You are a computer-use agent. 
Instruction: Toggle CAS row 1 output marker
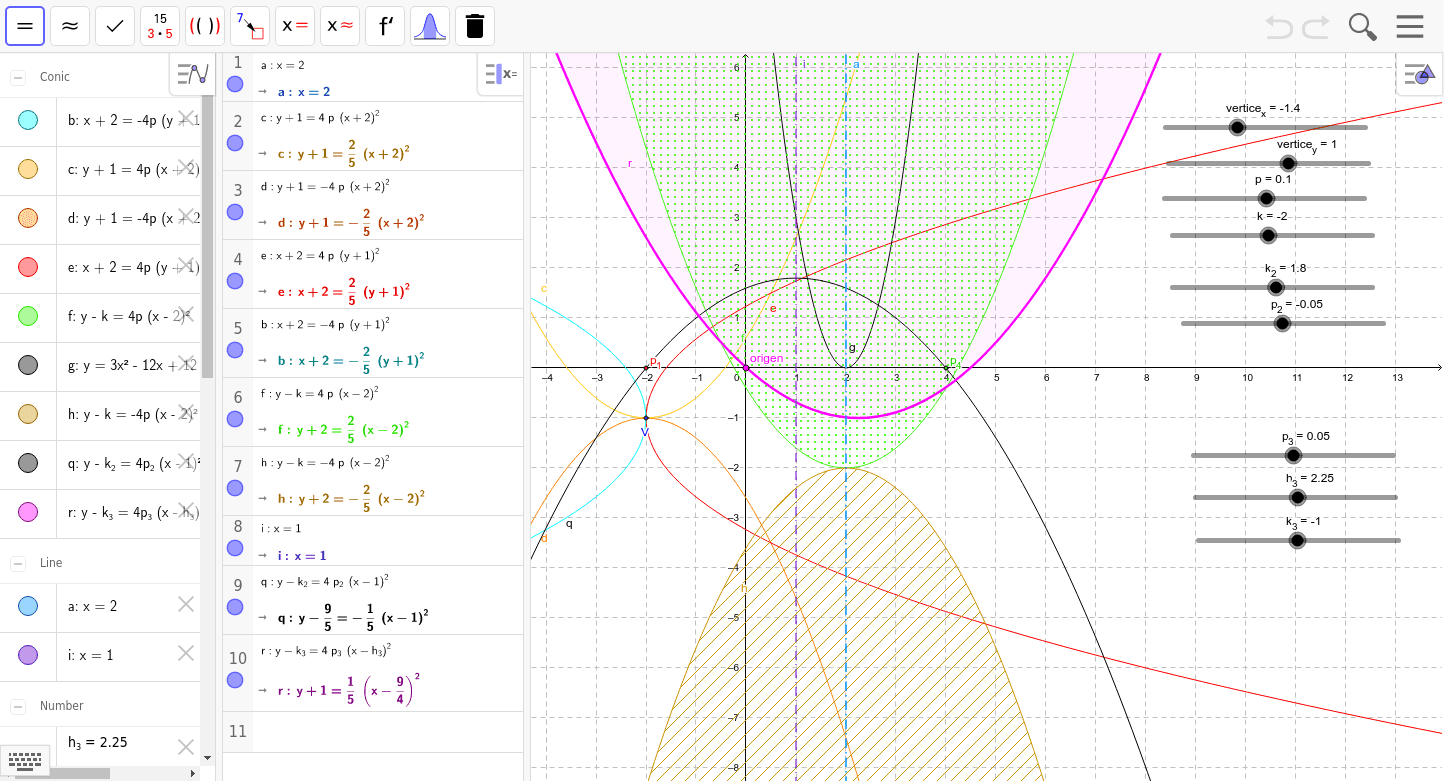coord(235,85)
